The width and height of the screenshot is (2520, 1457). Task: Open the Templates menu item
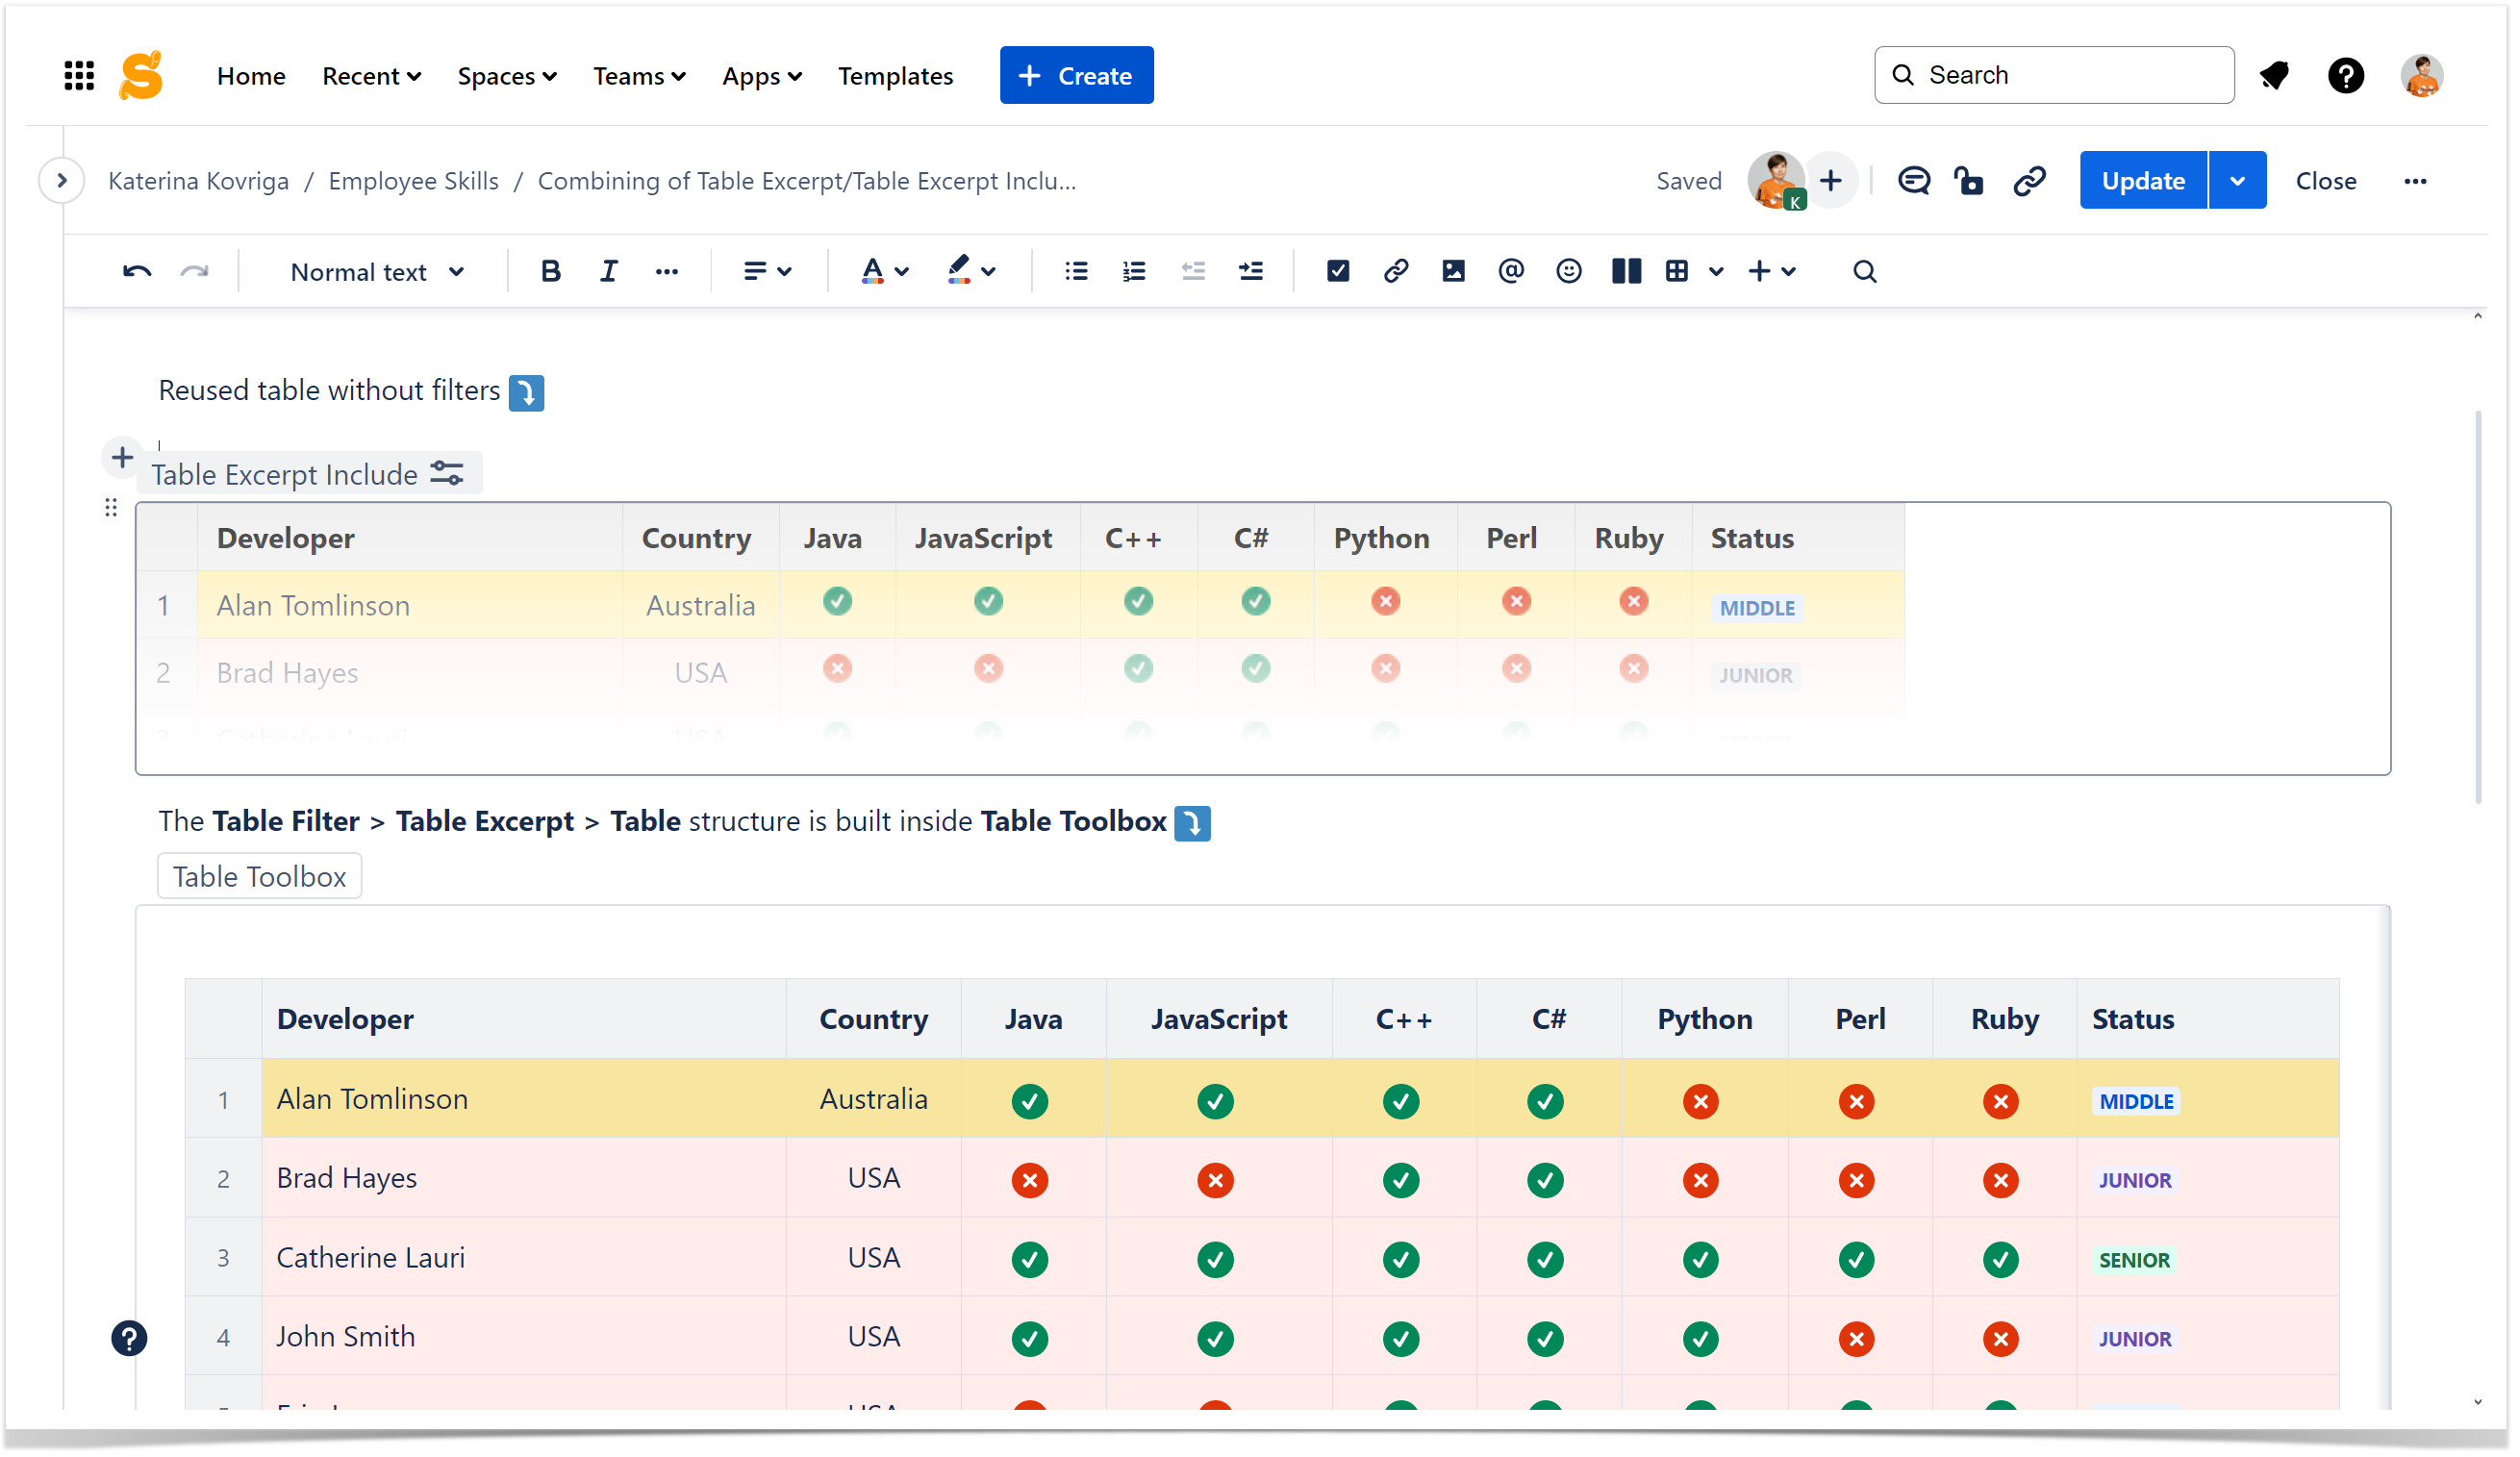[896, 76]
